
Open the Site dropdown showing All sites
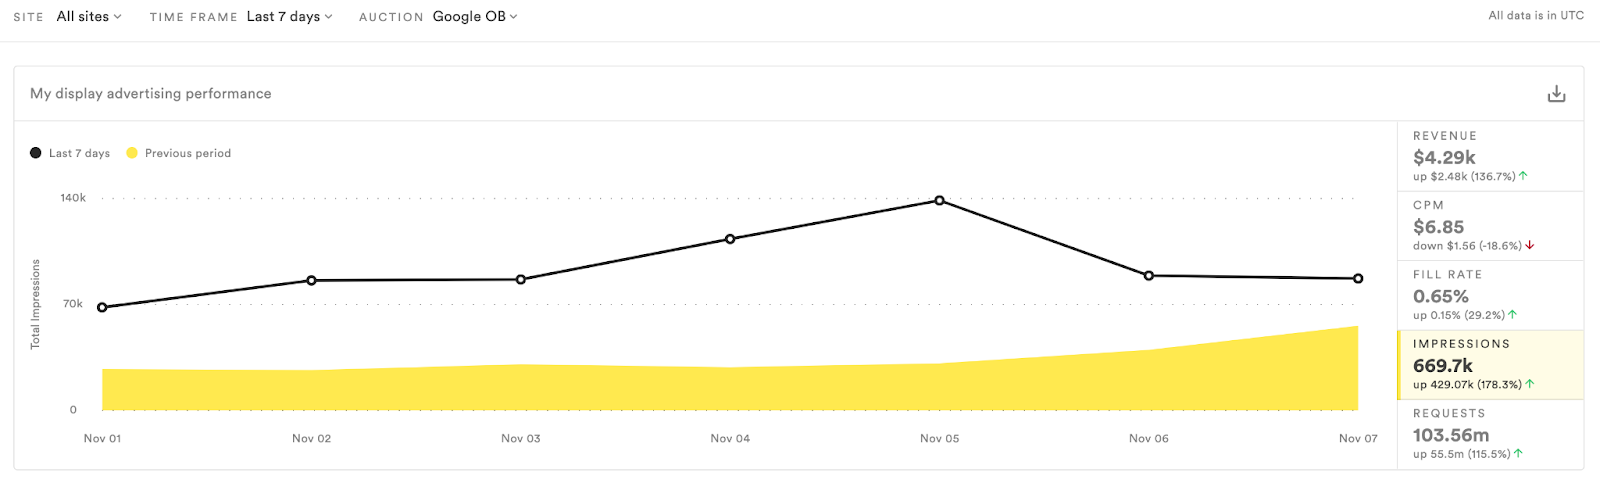pos(89,17)
